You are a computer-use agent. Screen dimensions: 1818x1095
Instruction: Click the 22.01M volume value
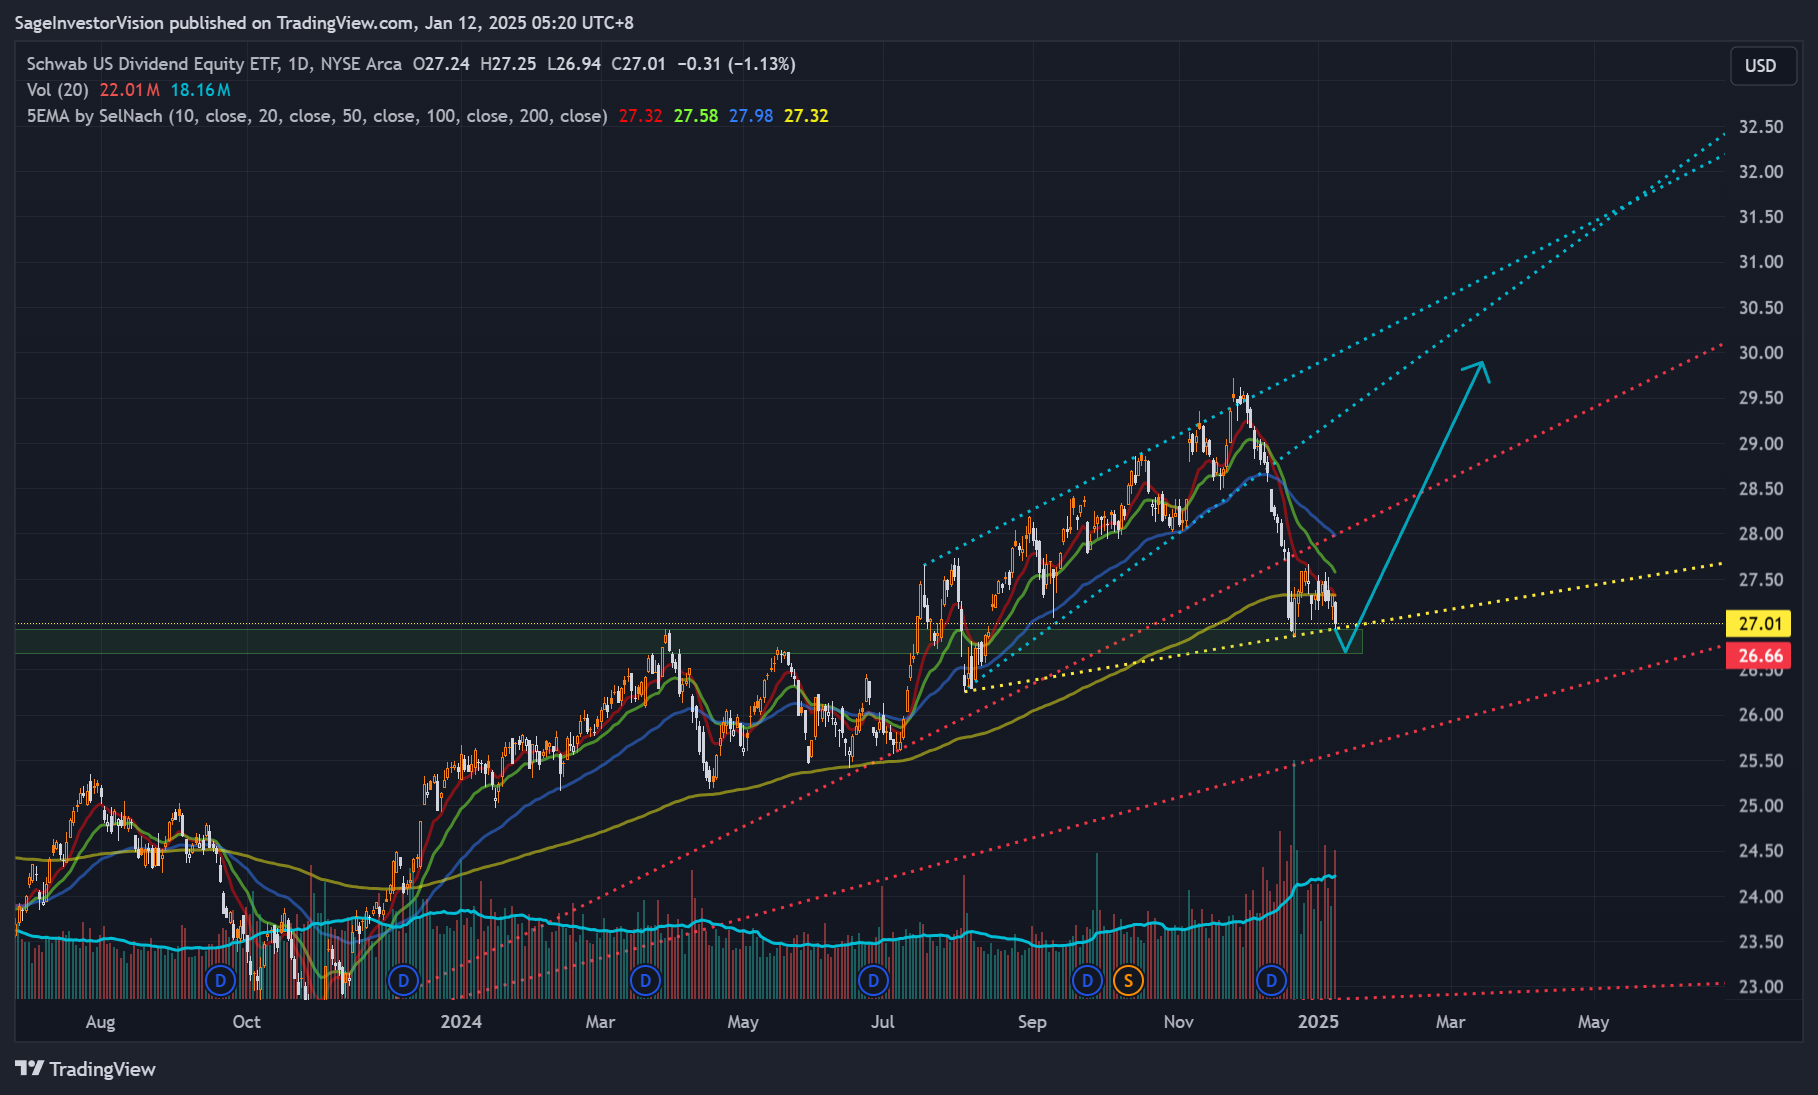(130, 90)
